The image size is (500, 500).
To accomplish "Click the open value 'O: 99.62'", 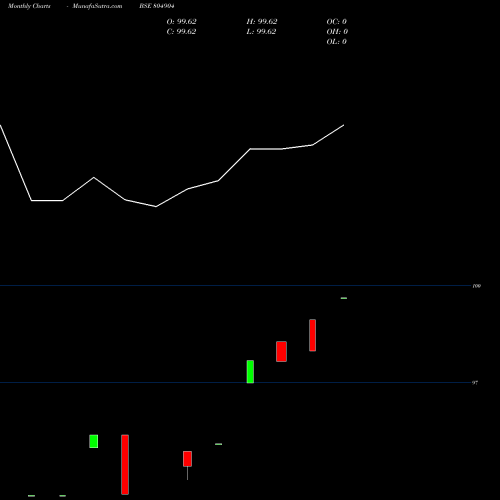I will [x=181, y=22].
